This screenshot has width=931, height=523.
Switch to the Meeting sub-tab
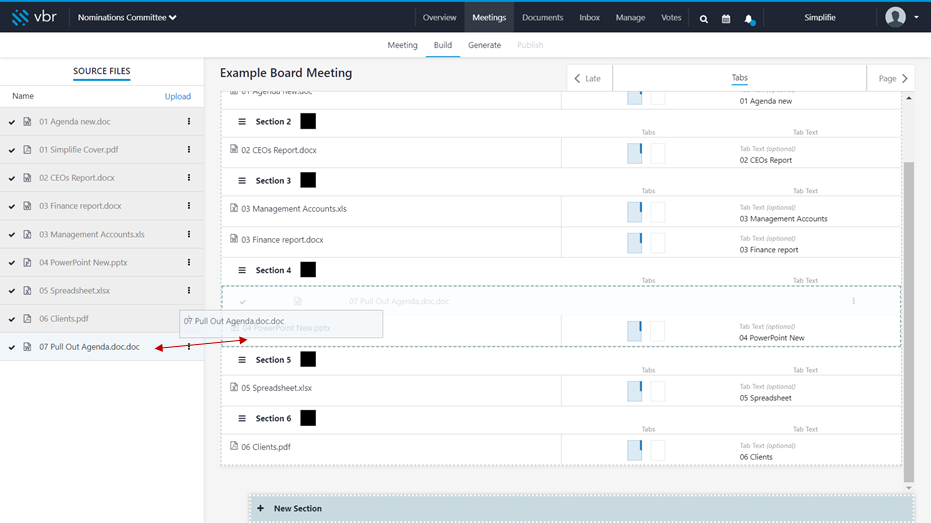(403, 45)
